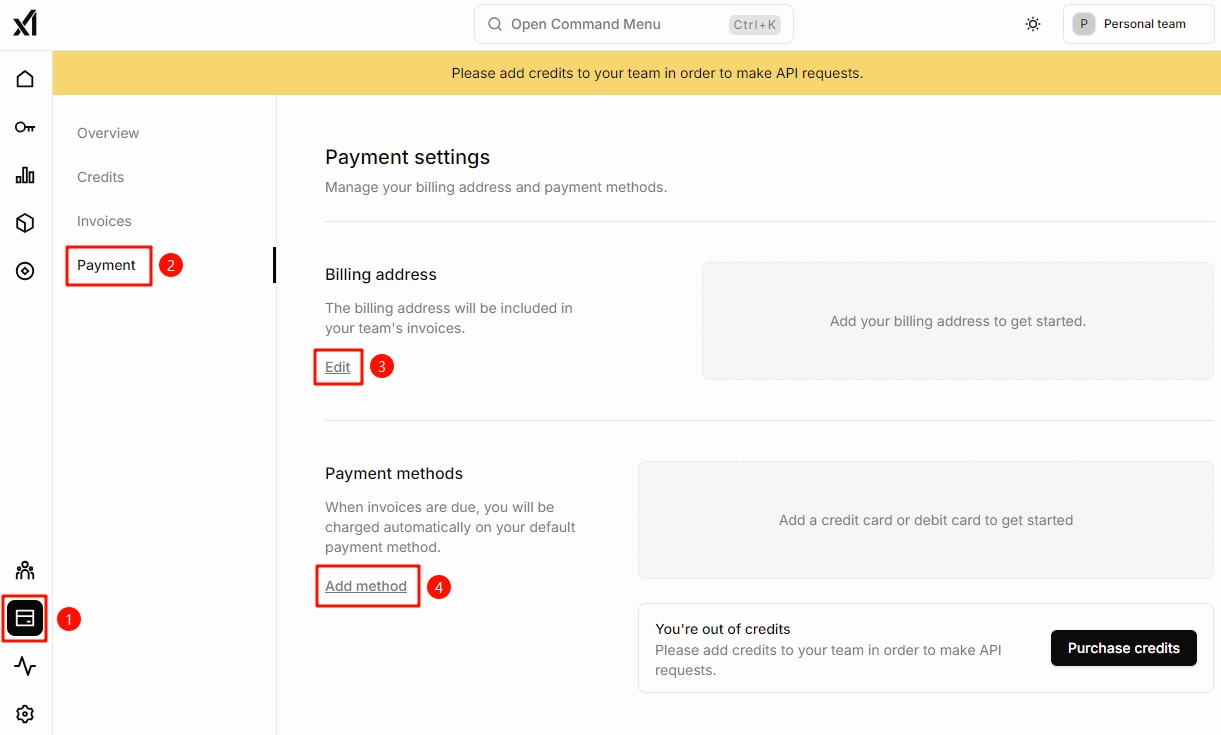This screenshot has width=1221, height=735.
Task: Toggle light/dark theme sun icon
Action: tap(1033, 24)
